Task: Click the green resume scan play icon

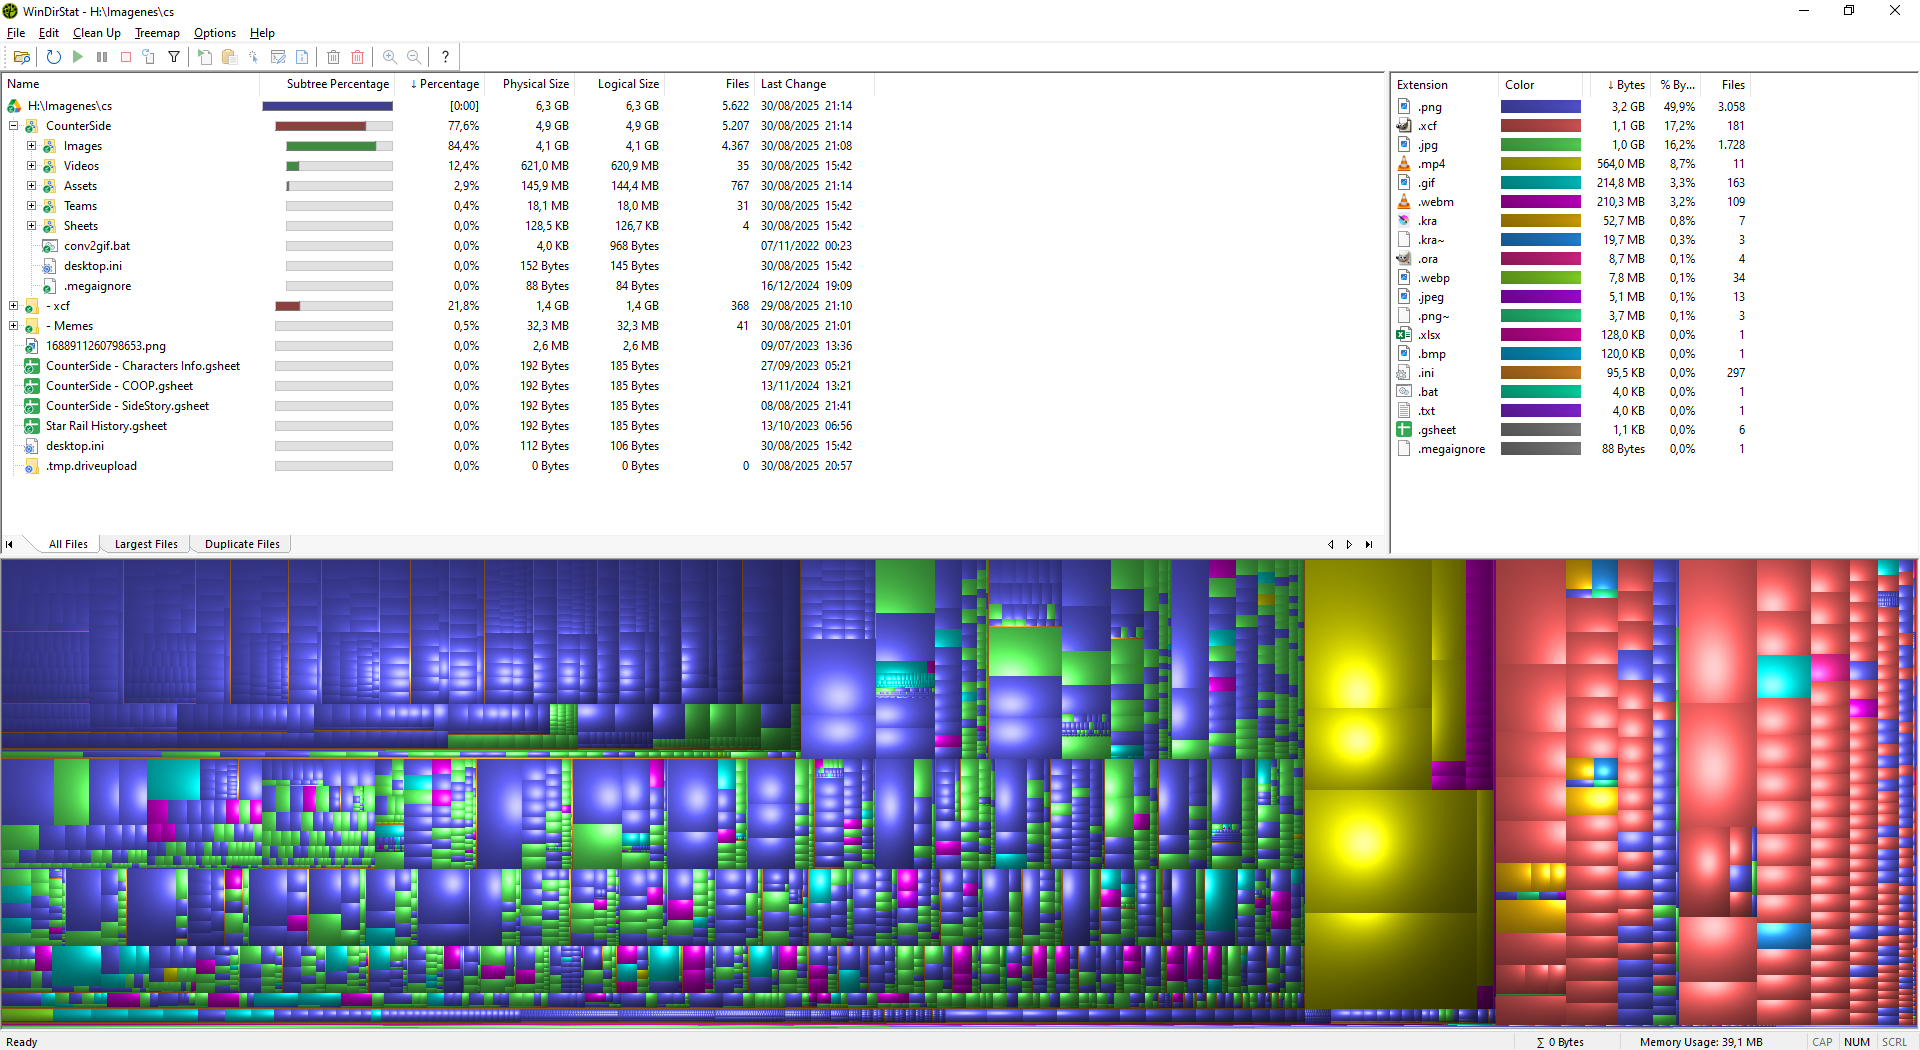Action: [78, 57]
